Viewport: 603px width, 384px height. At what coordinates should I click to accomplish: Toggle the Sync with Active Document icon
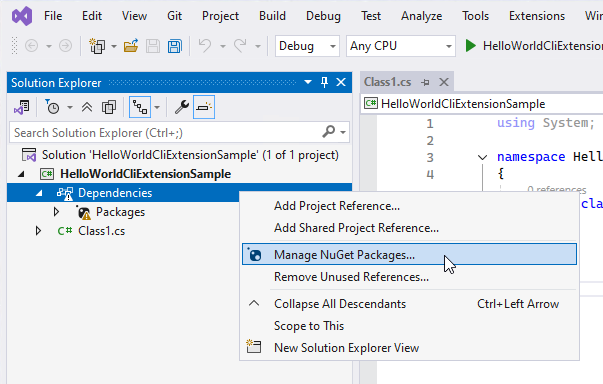pyautogui.click(x=140, y=107)
